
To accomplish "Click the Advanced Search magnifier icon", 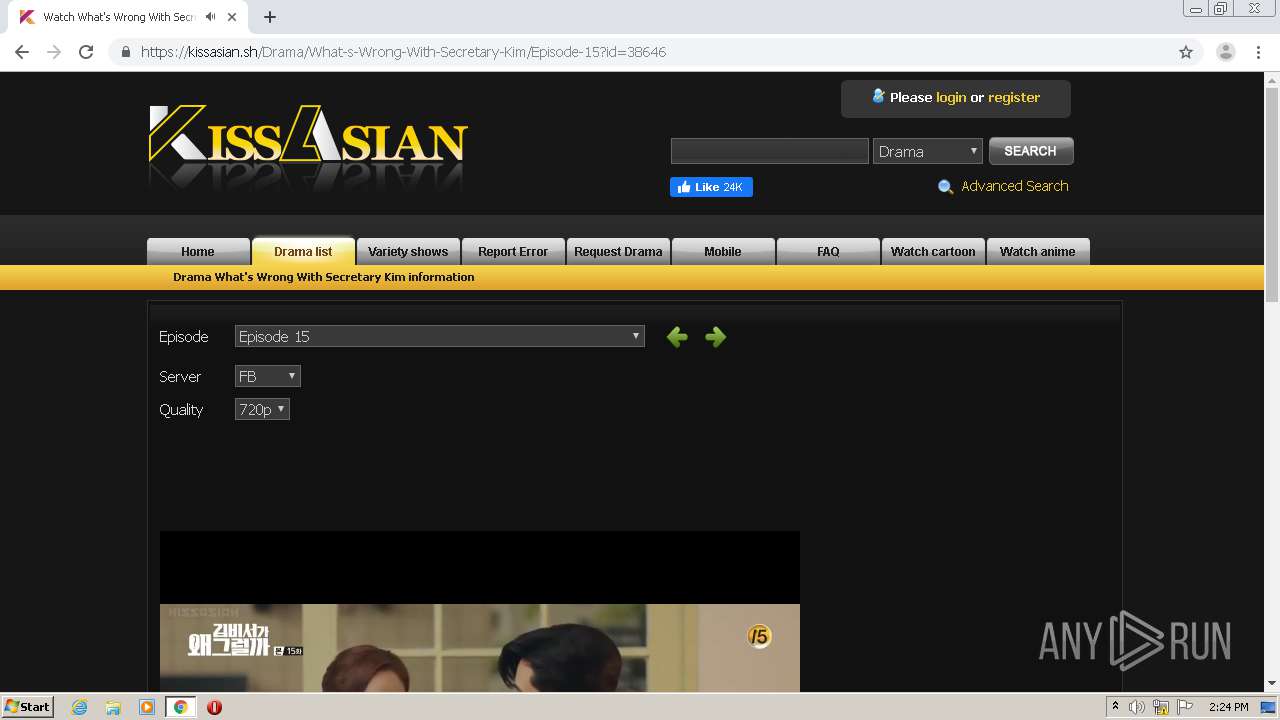I will pos(945,187).
